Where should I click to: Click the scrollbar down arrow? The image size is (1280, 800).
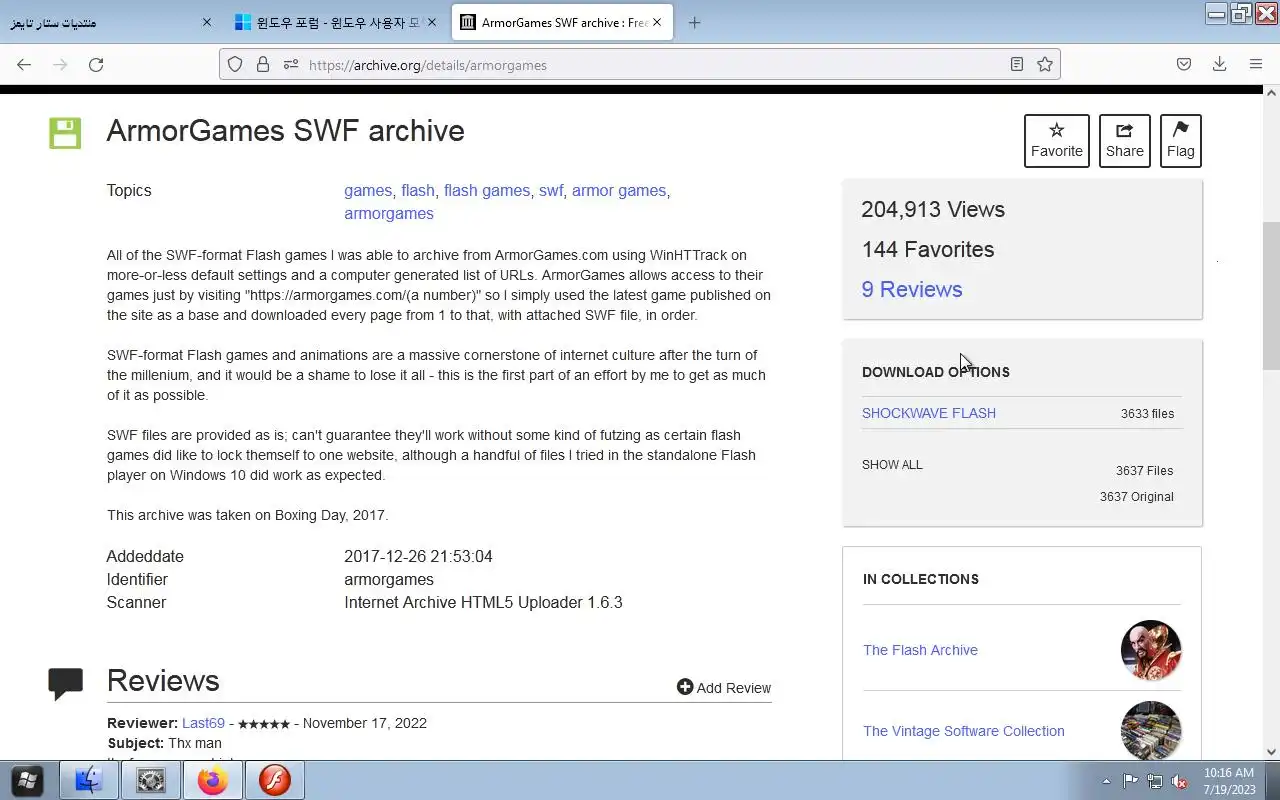[1271, 751]
